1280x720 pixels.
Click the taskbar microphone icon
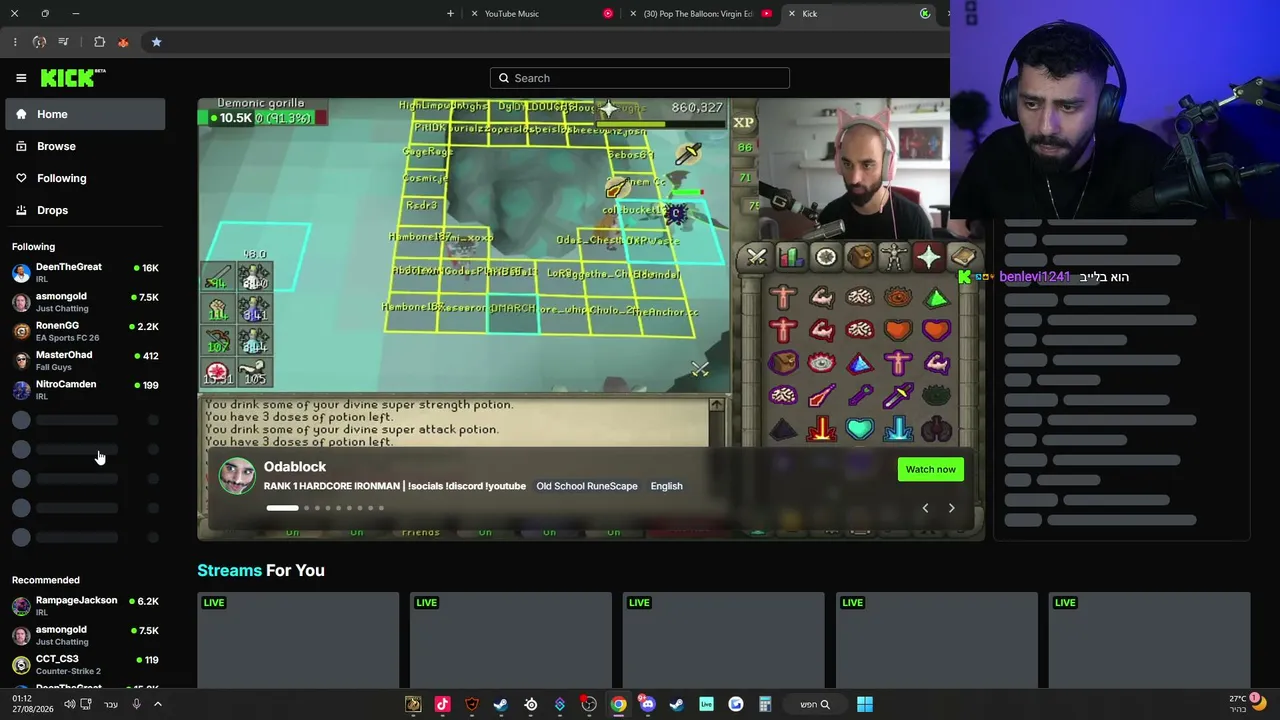(137, 704)
